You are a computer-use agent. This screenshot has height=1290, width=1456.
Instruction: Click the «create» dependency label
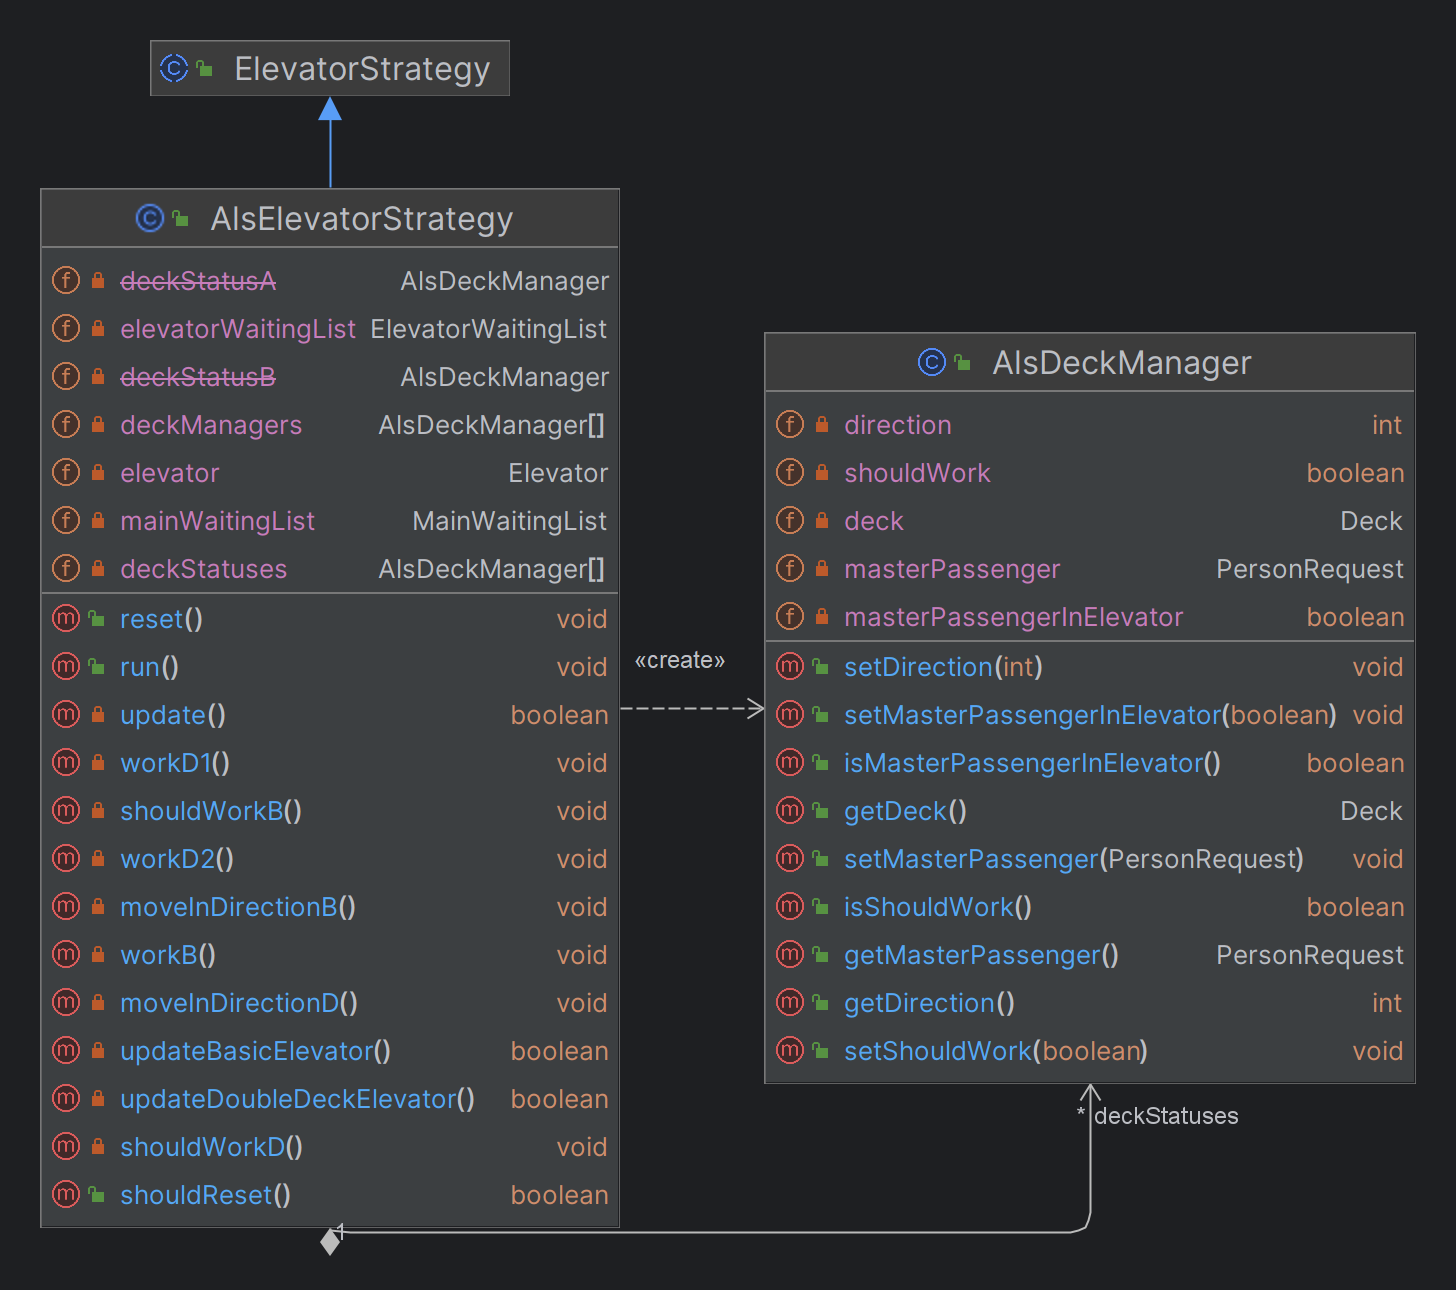coord(680,660)
